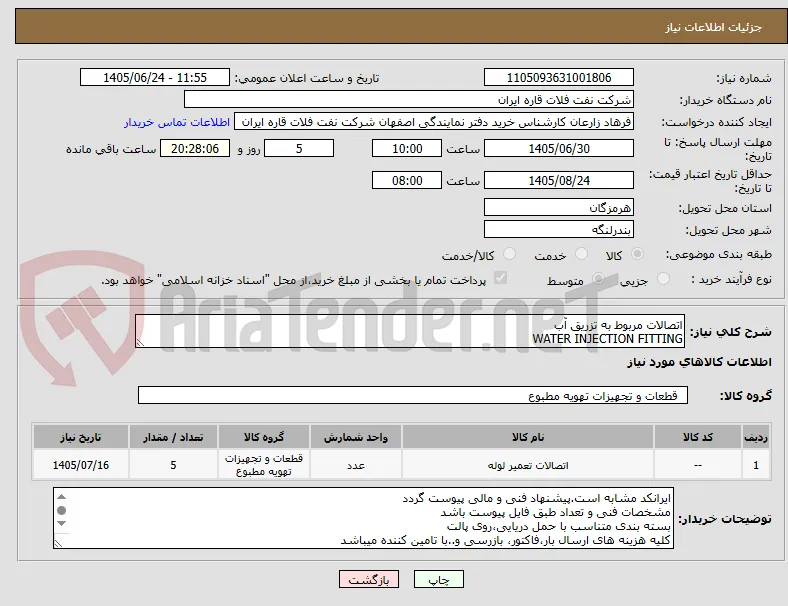This screenshot has width=788, height=606.
Task: Click the scroll-down arrow in buyer notes
Action: click(61, 524)
